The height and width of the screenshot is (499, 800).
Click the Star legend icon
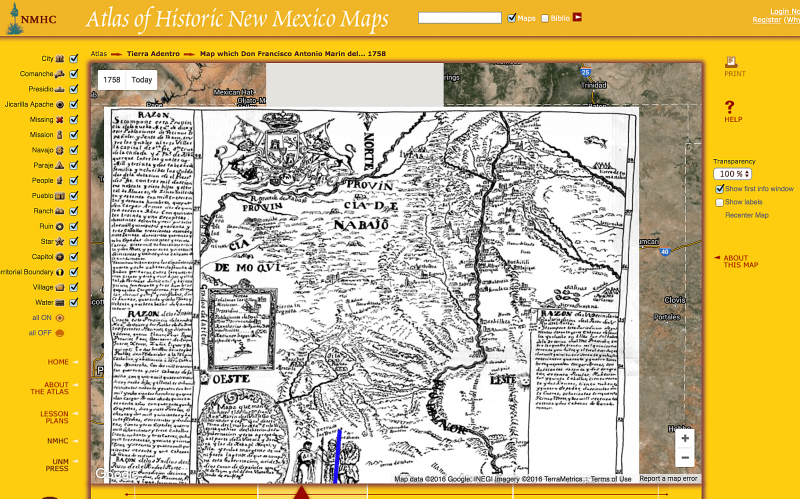click(60, 241)
